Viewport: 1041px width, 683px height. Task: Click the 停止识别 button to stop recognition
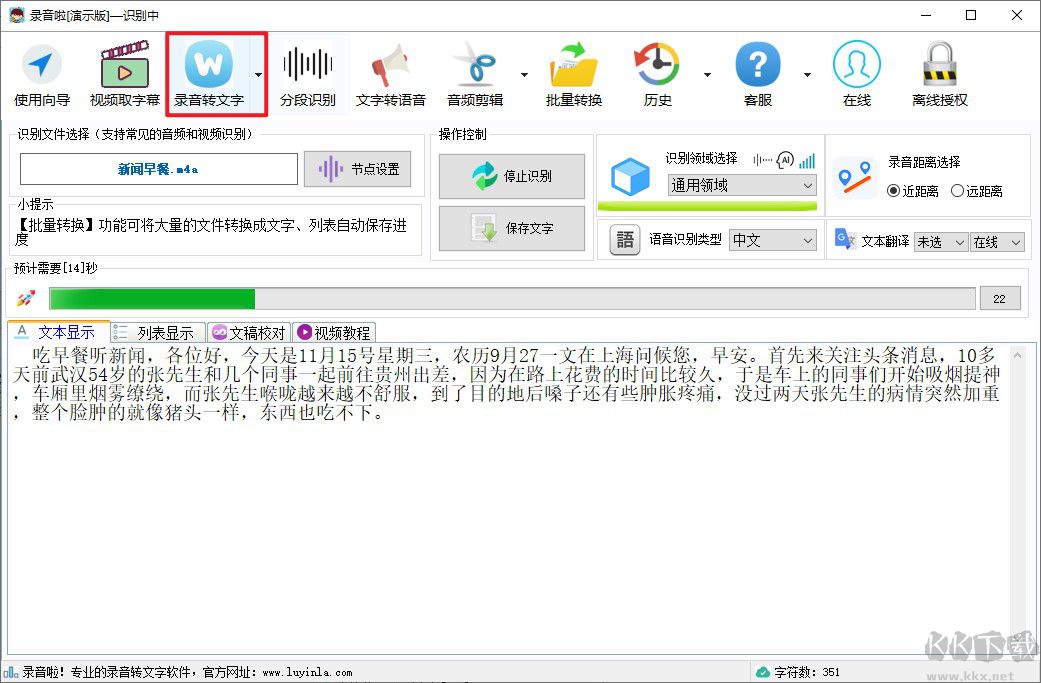coord(511,176)
